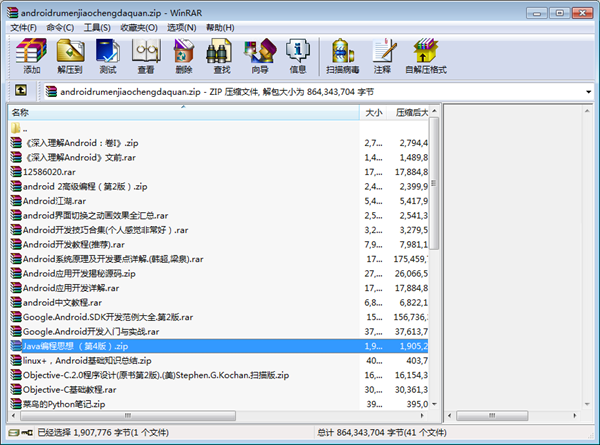
Task: Select the file Java编程思想（第4版）.zip
Action: click(x=218, y=346)
